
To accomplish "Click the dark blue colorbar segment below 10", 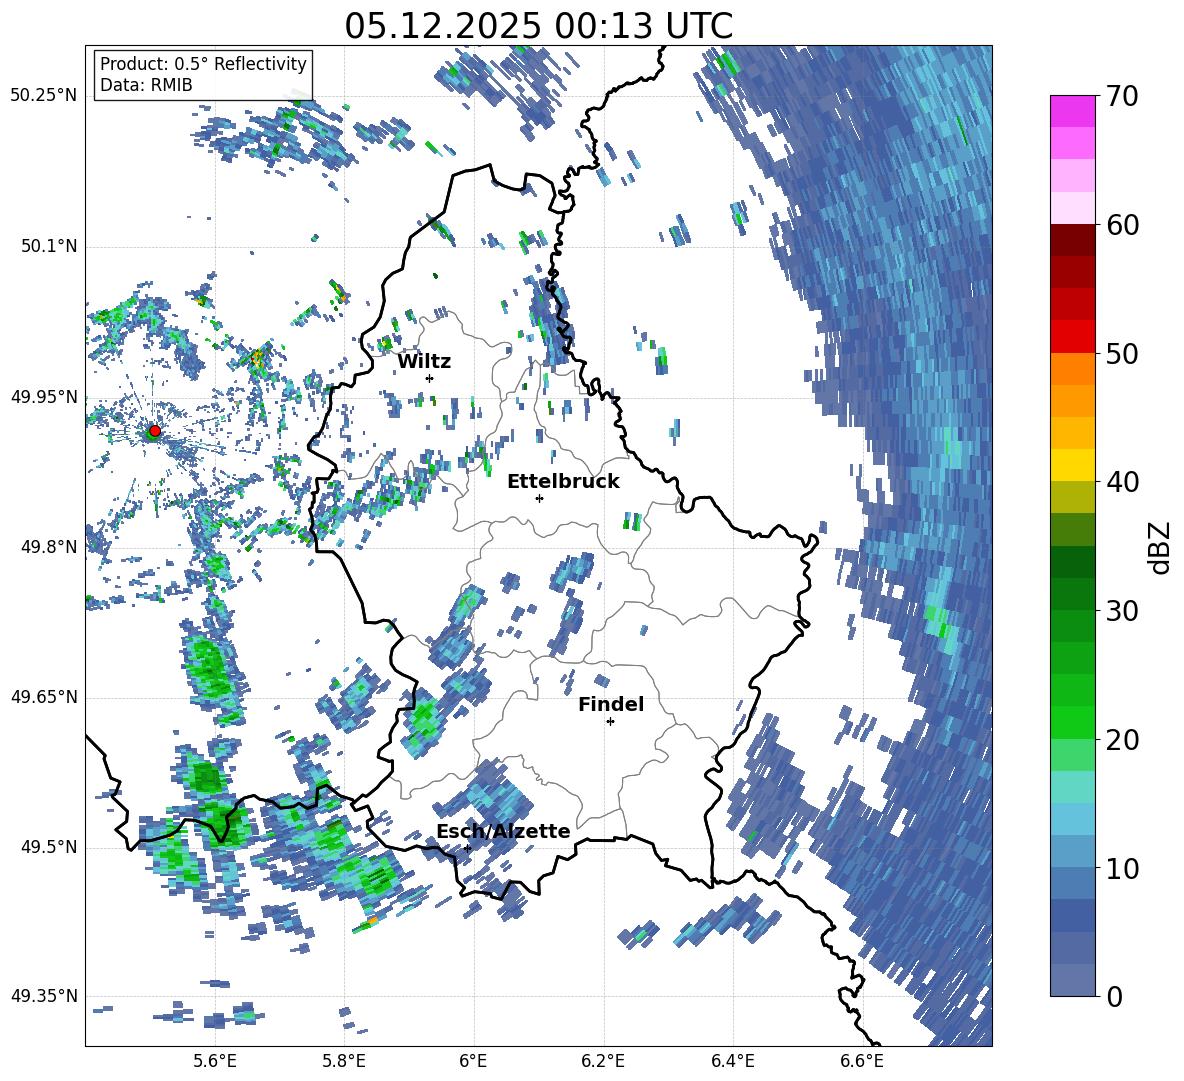I will click(1072, 915).
